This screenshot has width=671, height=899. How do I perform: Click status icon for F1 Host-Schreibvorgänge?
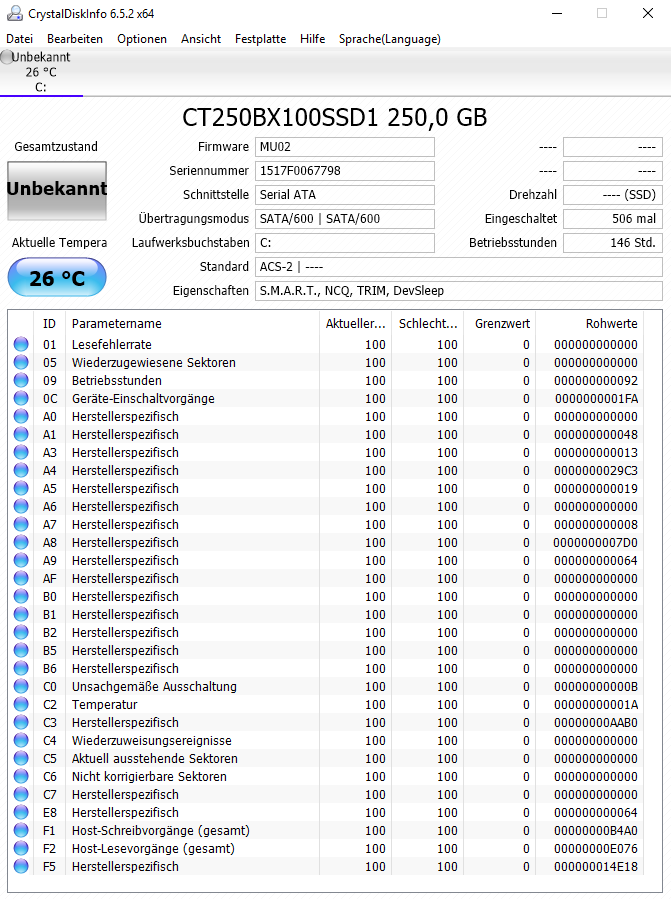point(21,830)
